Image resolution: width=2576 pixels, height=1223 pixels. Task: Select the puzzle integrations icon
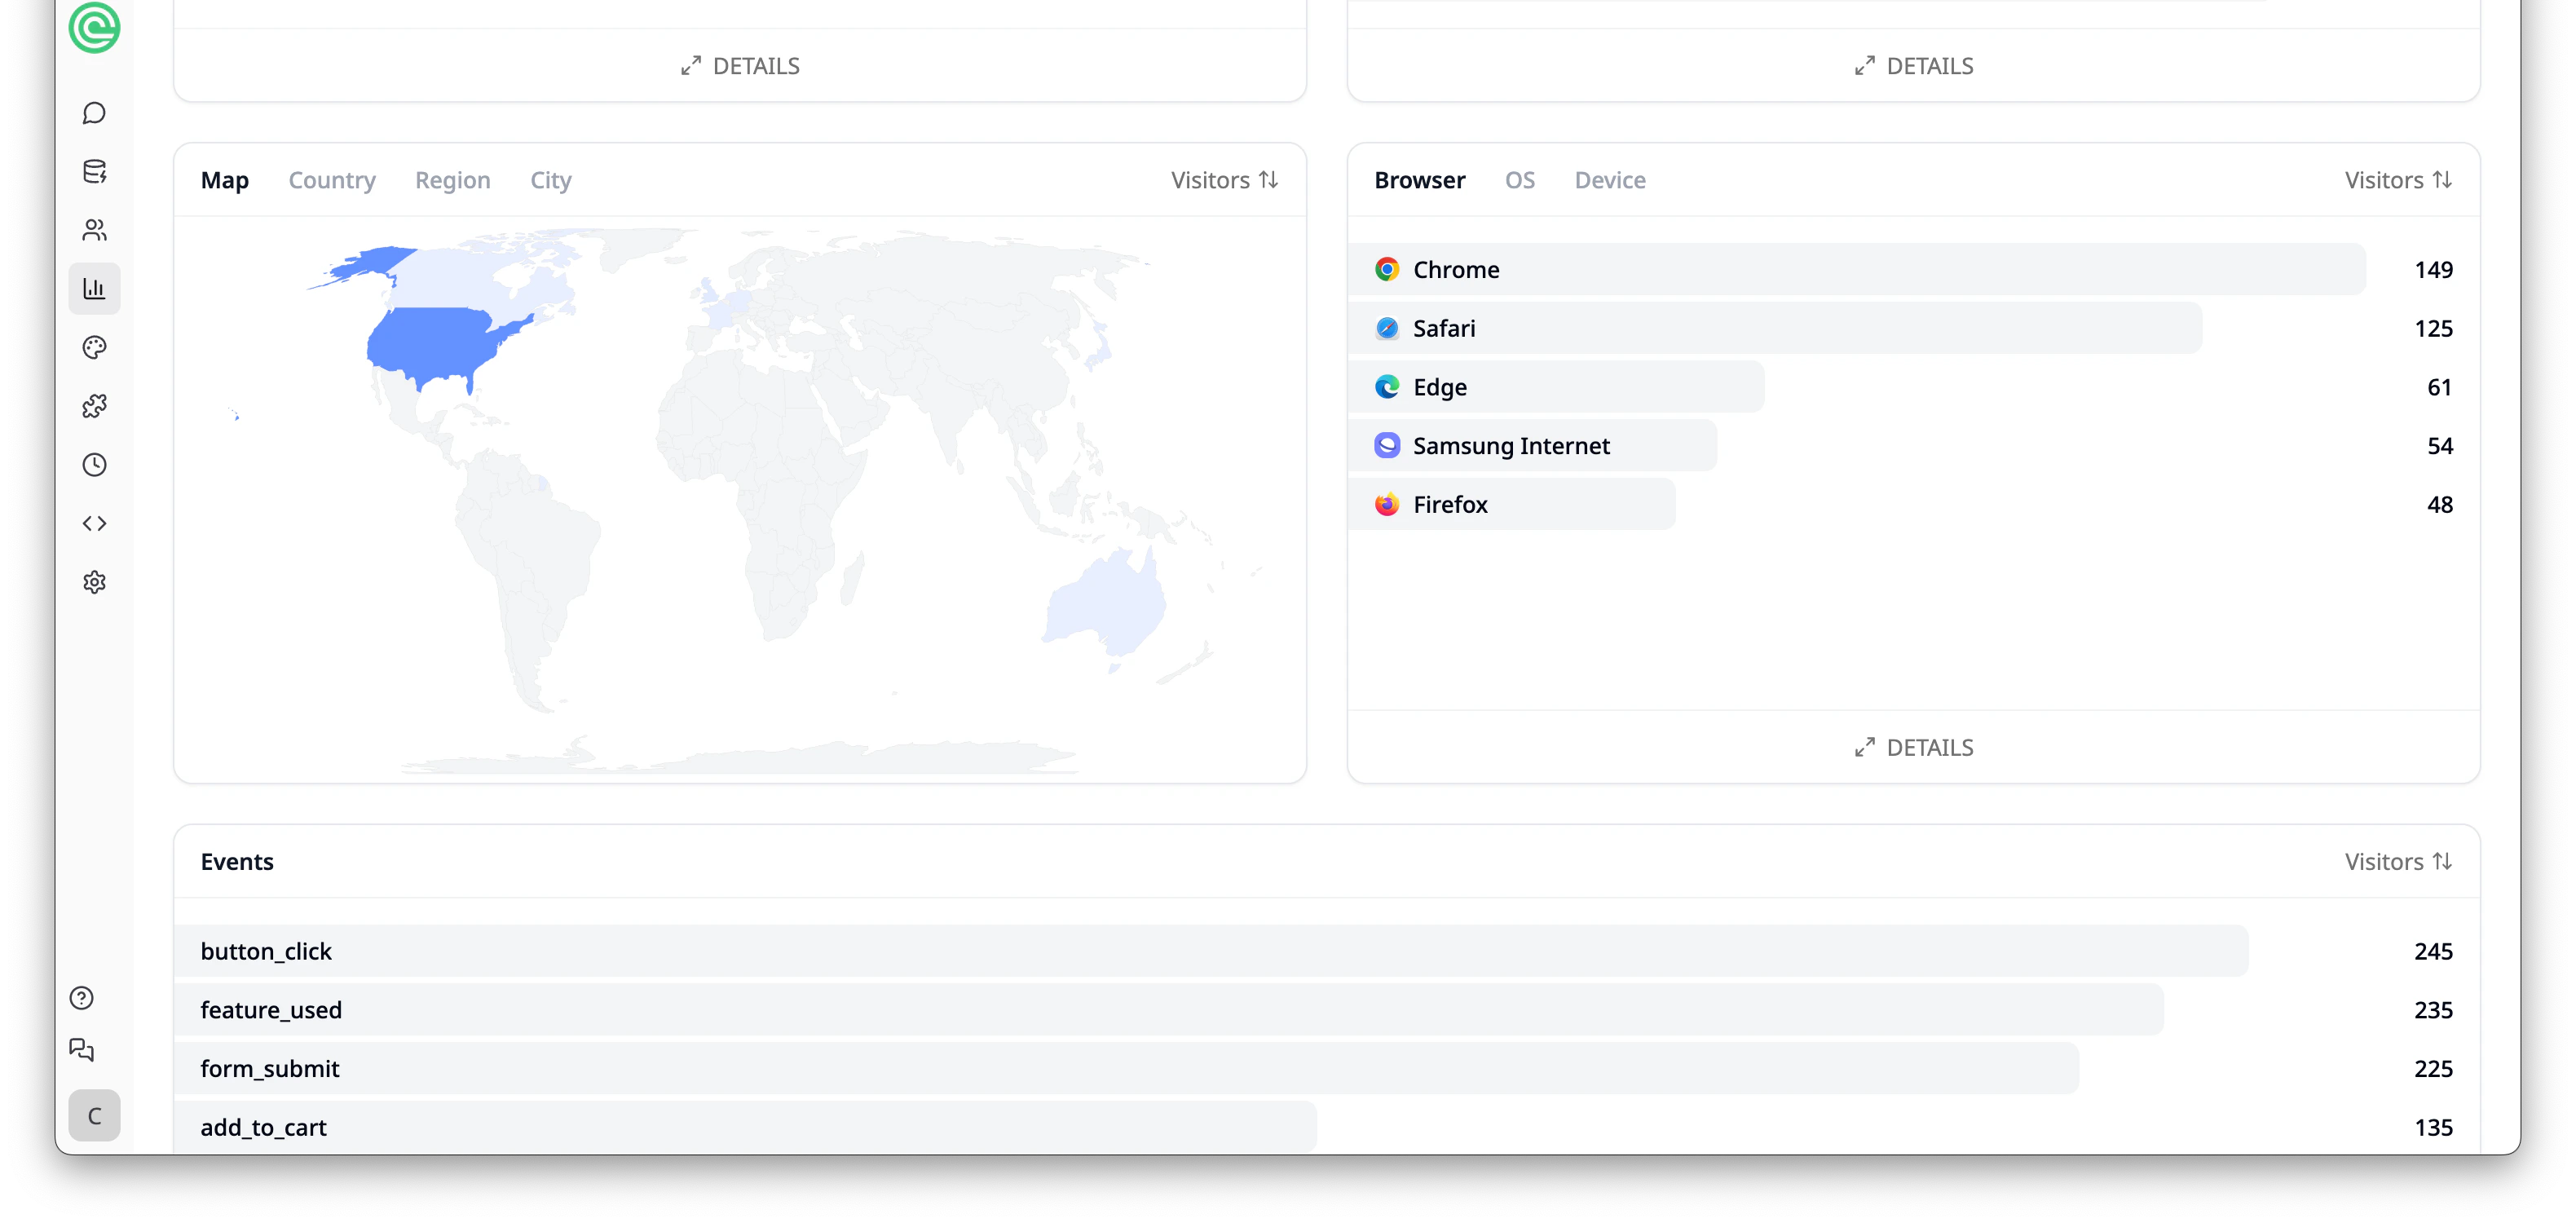[94, 406]
